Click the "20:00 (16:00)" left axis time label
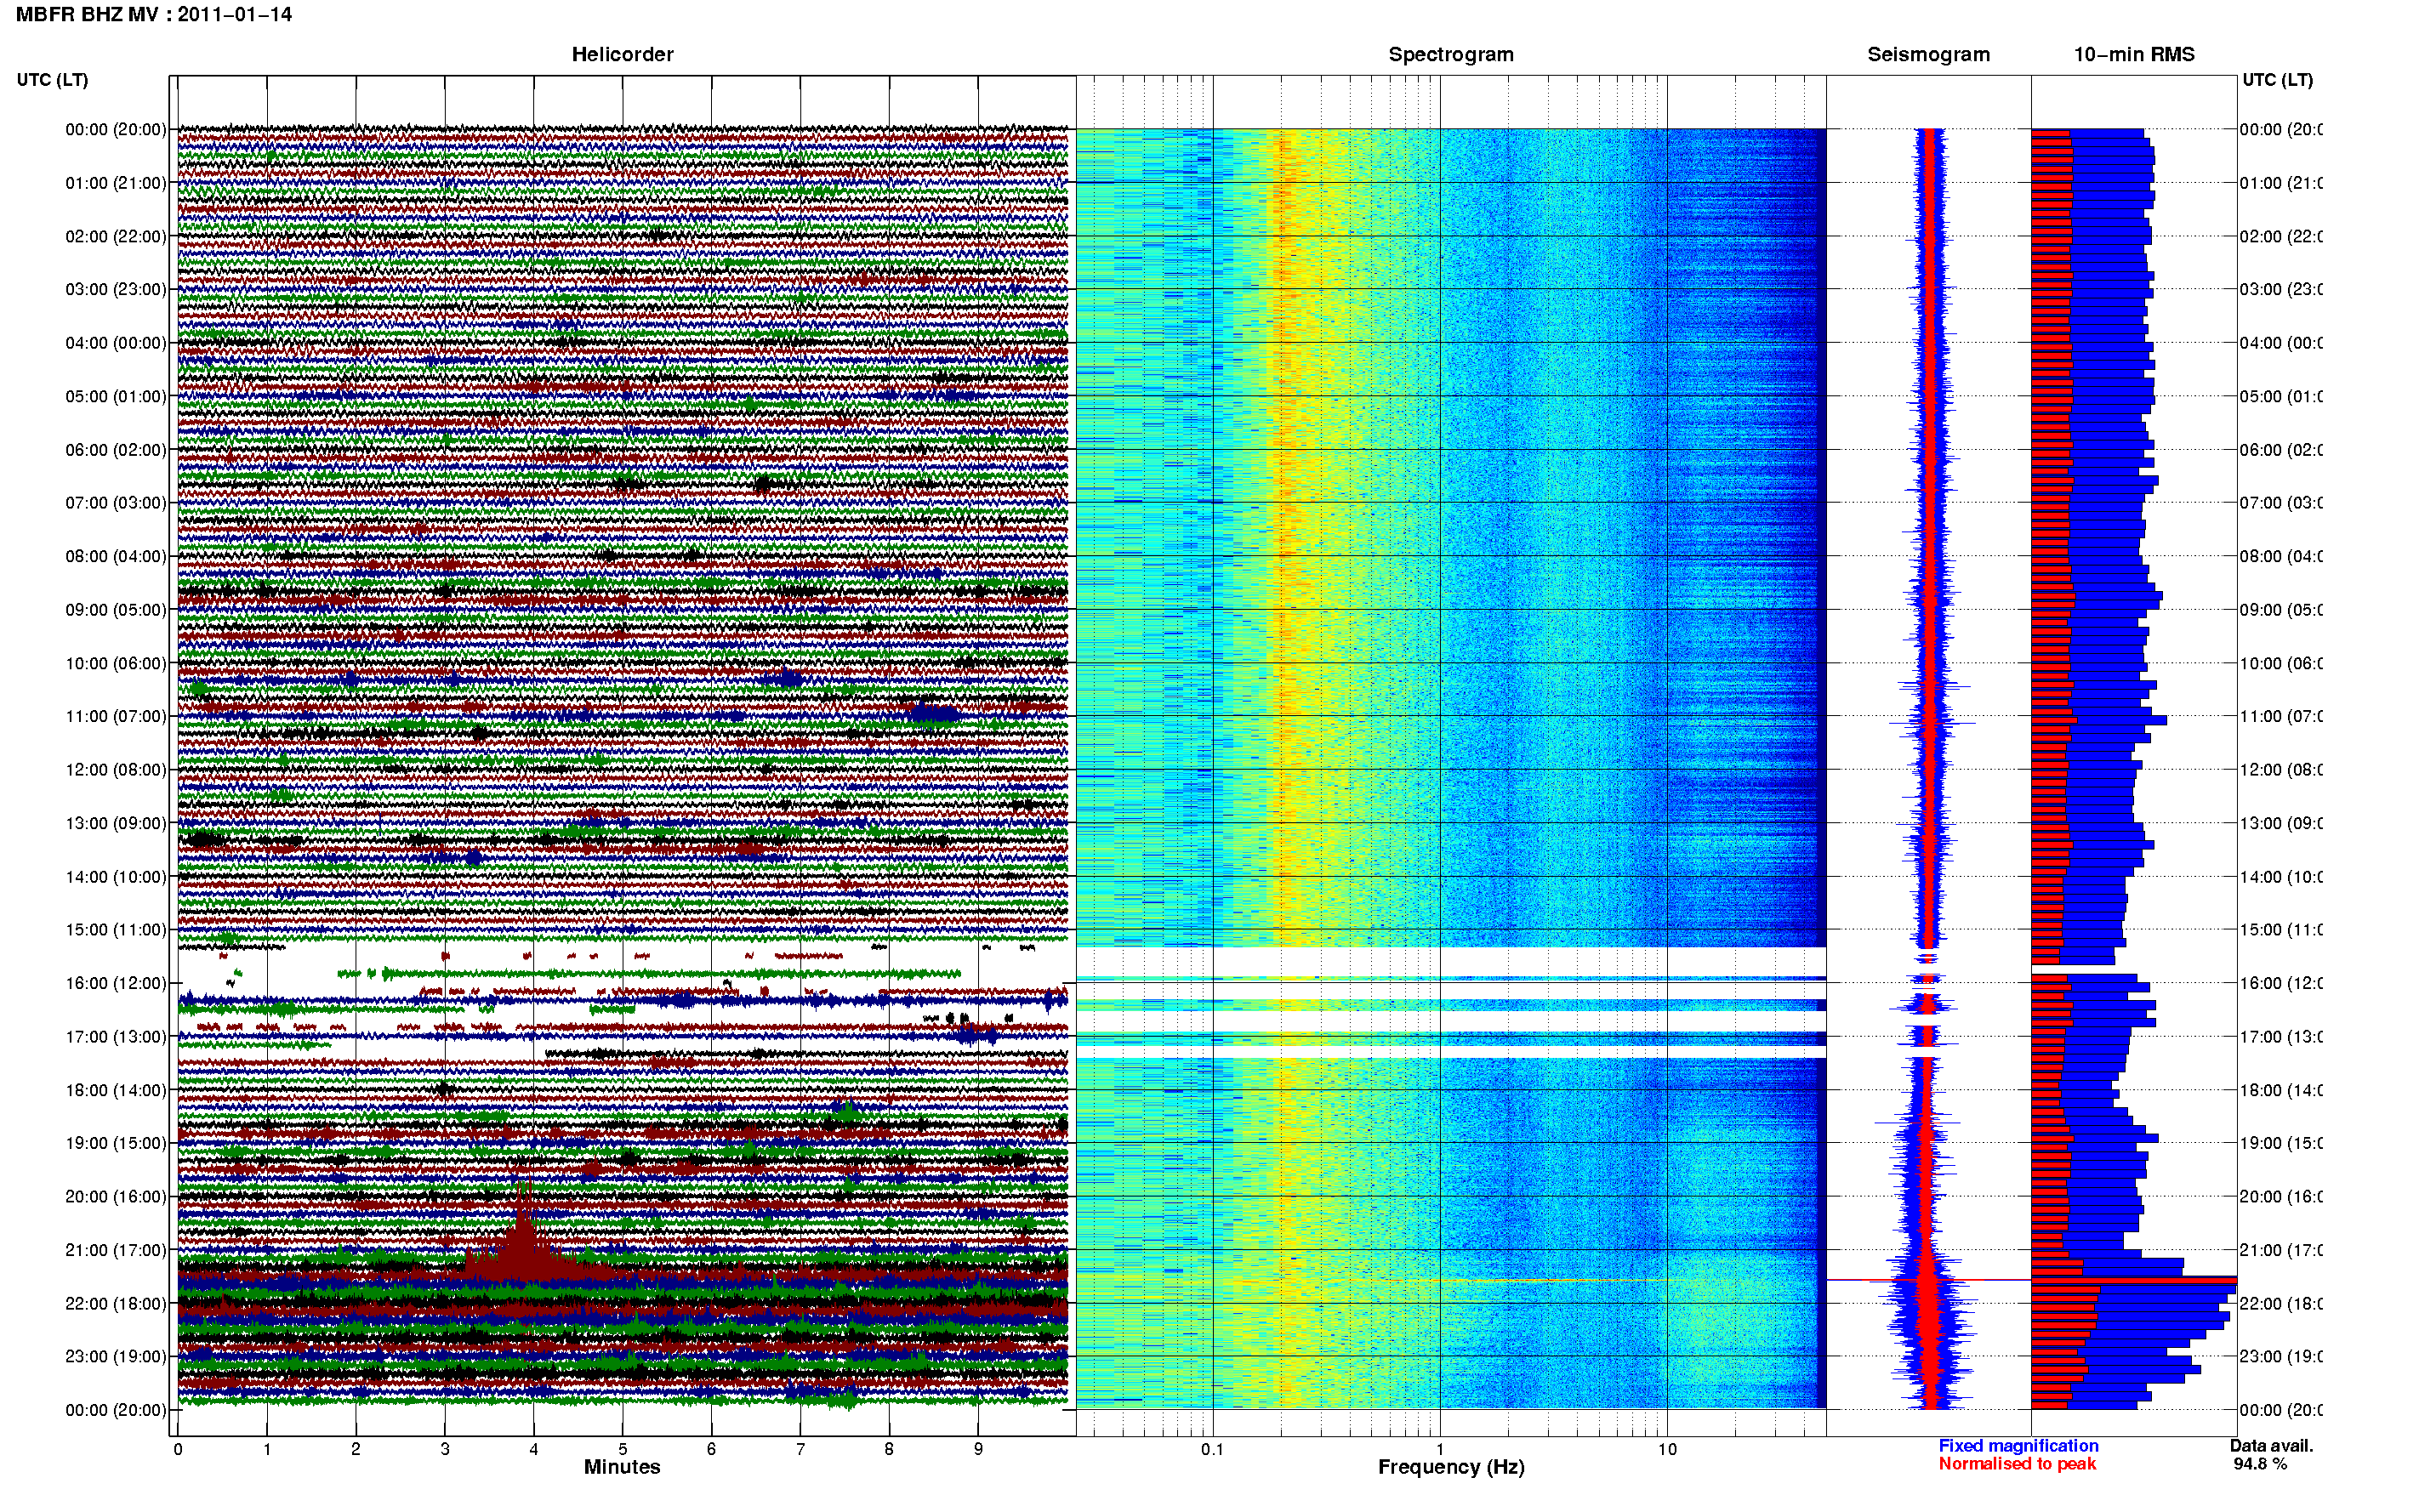The height and width of the screenshot is (1512, 2419). pyautogui.click(x=116, y=1196)
